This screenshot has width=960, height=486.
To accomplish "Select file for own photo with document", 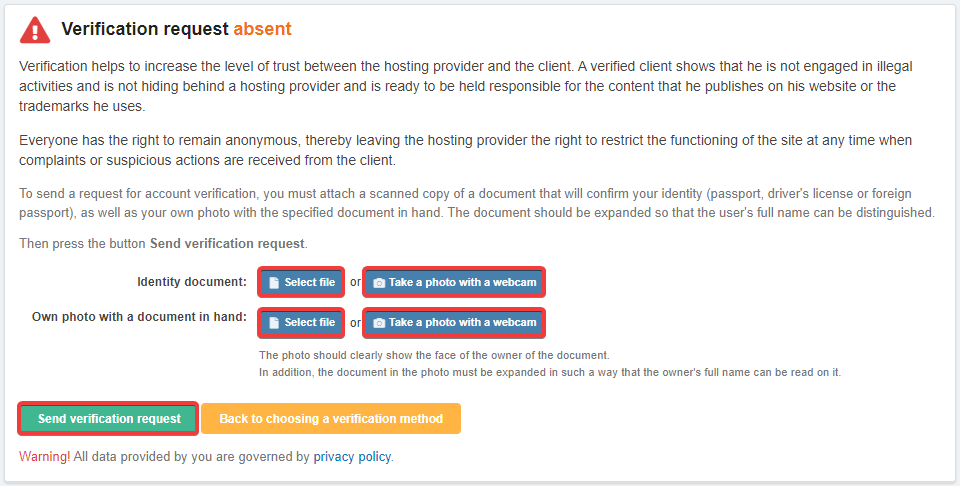I will click(302, 323).
